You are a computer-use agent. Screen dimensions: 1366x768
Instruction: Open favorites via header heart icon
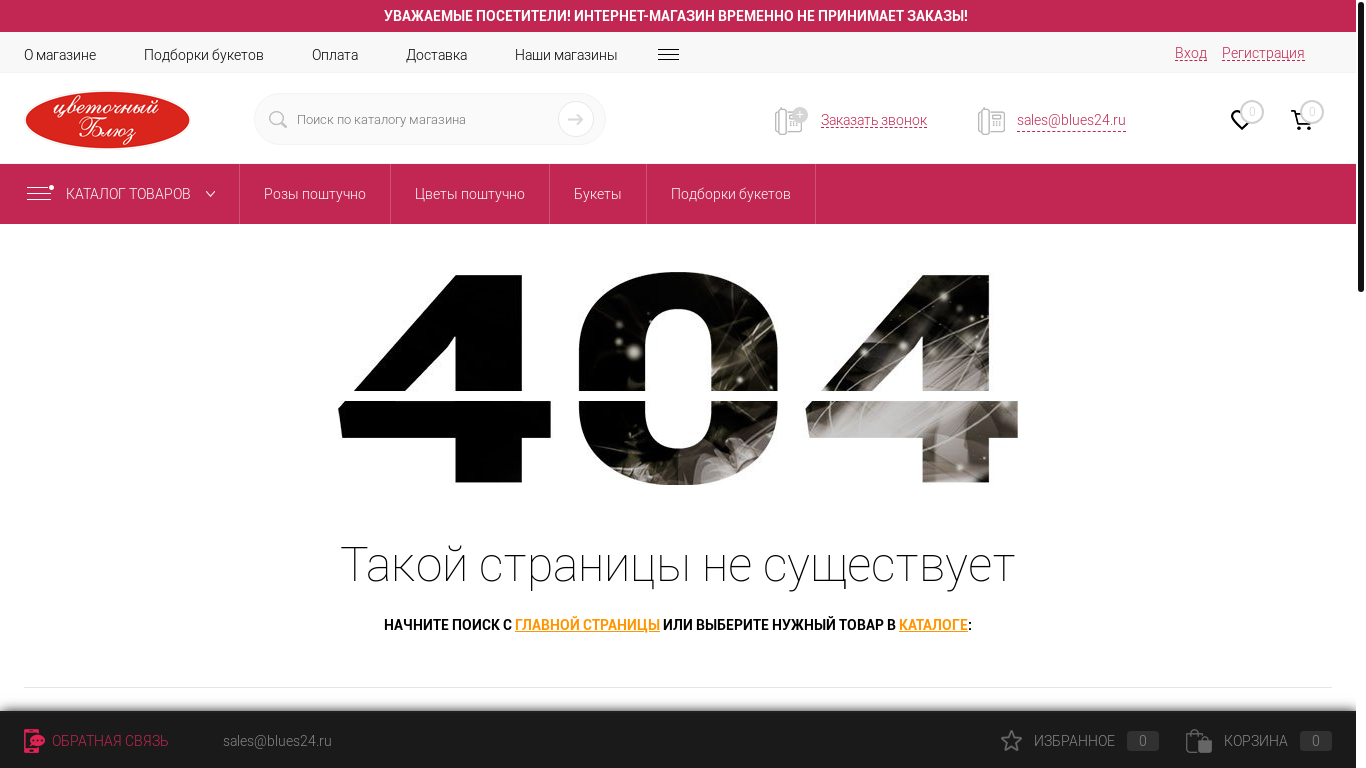[x=1241, y=120]
